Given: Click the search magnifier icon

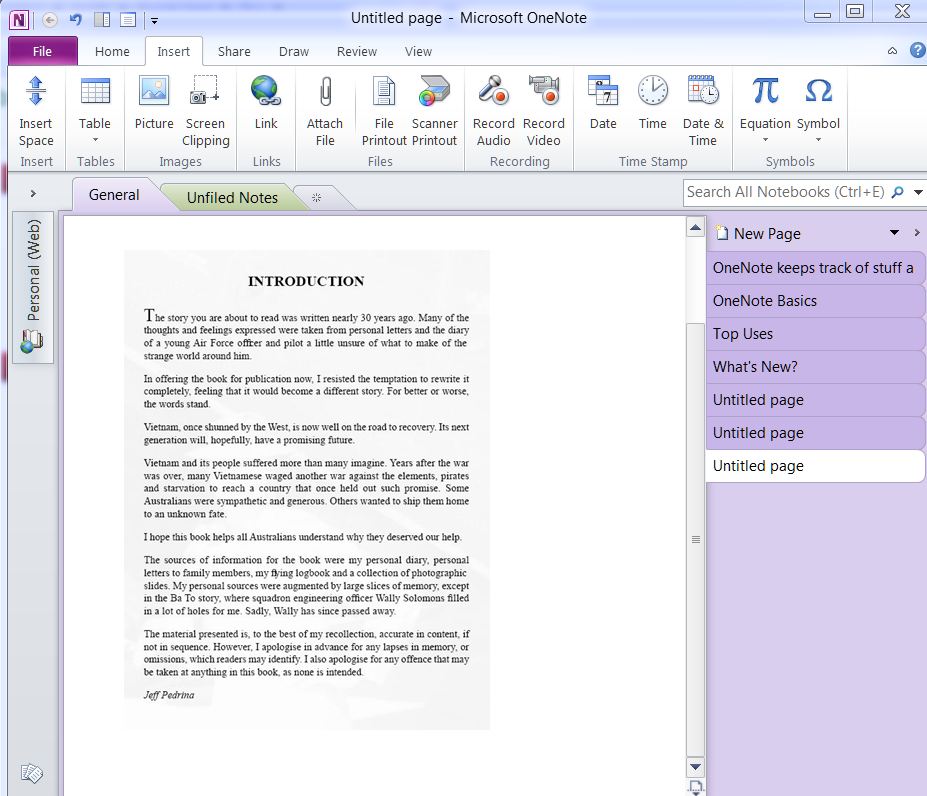Looking at the screenshot, I should [897, 192].
